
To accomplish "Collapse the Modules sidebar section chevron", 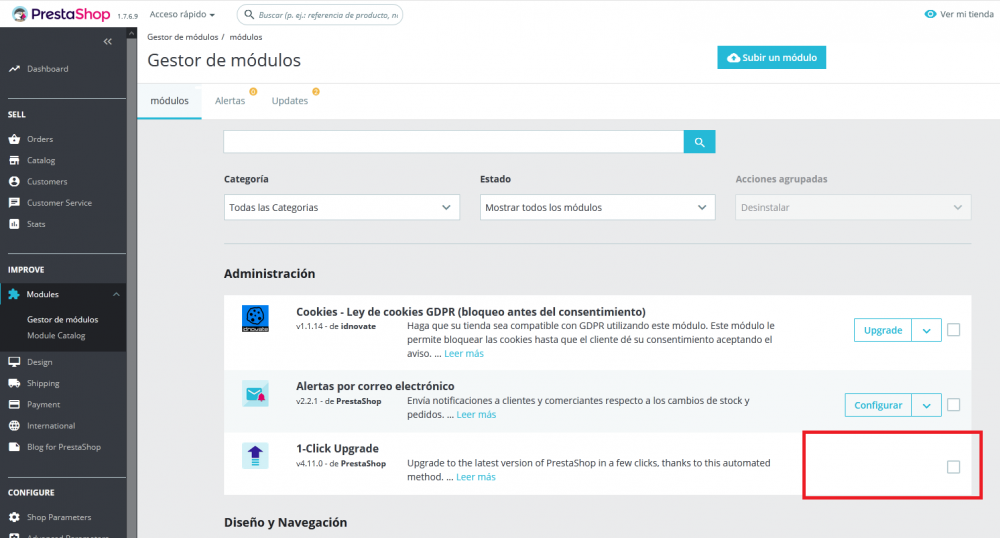I will coord(116,294).
